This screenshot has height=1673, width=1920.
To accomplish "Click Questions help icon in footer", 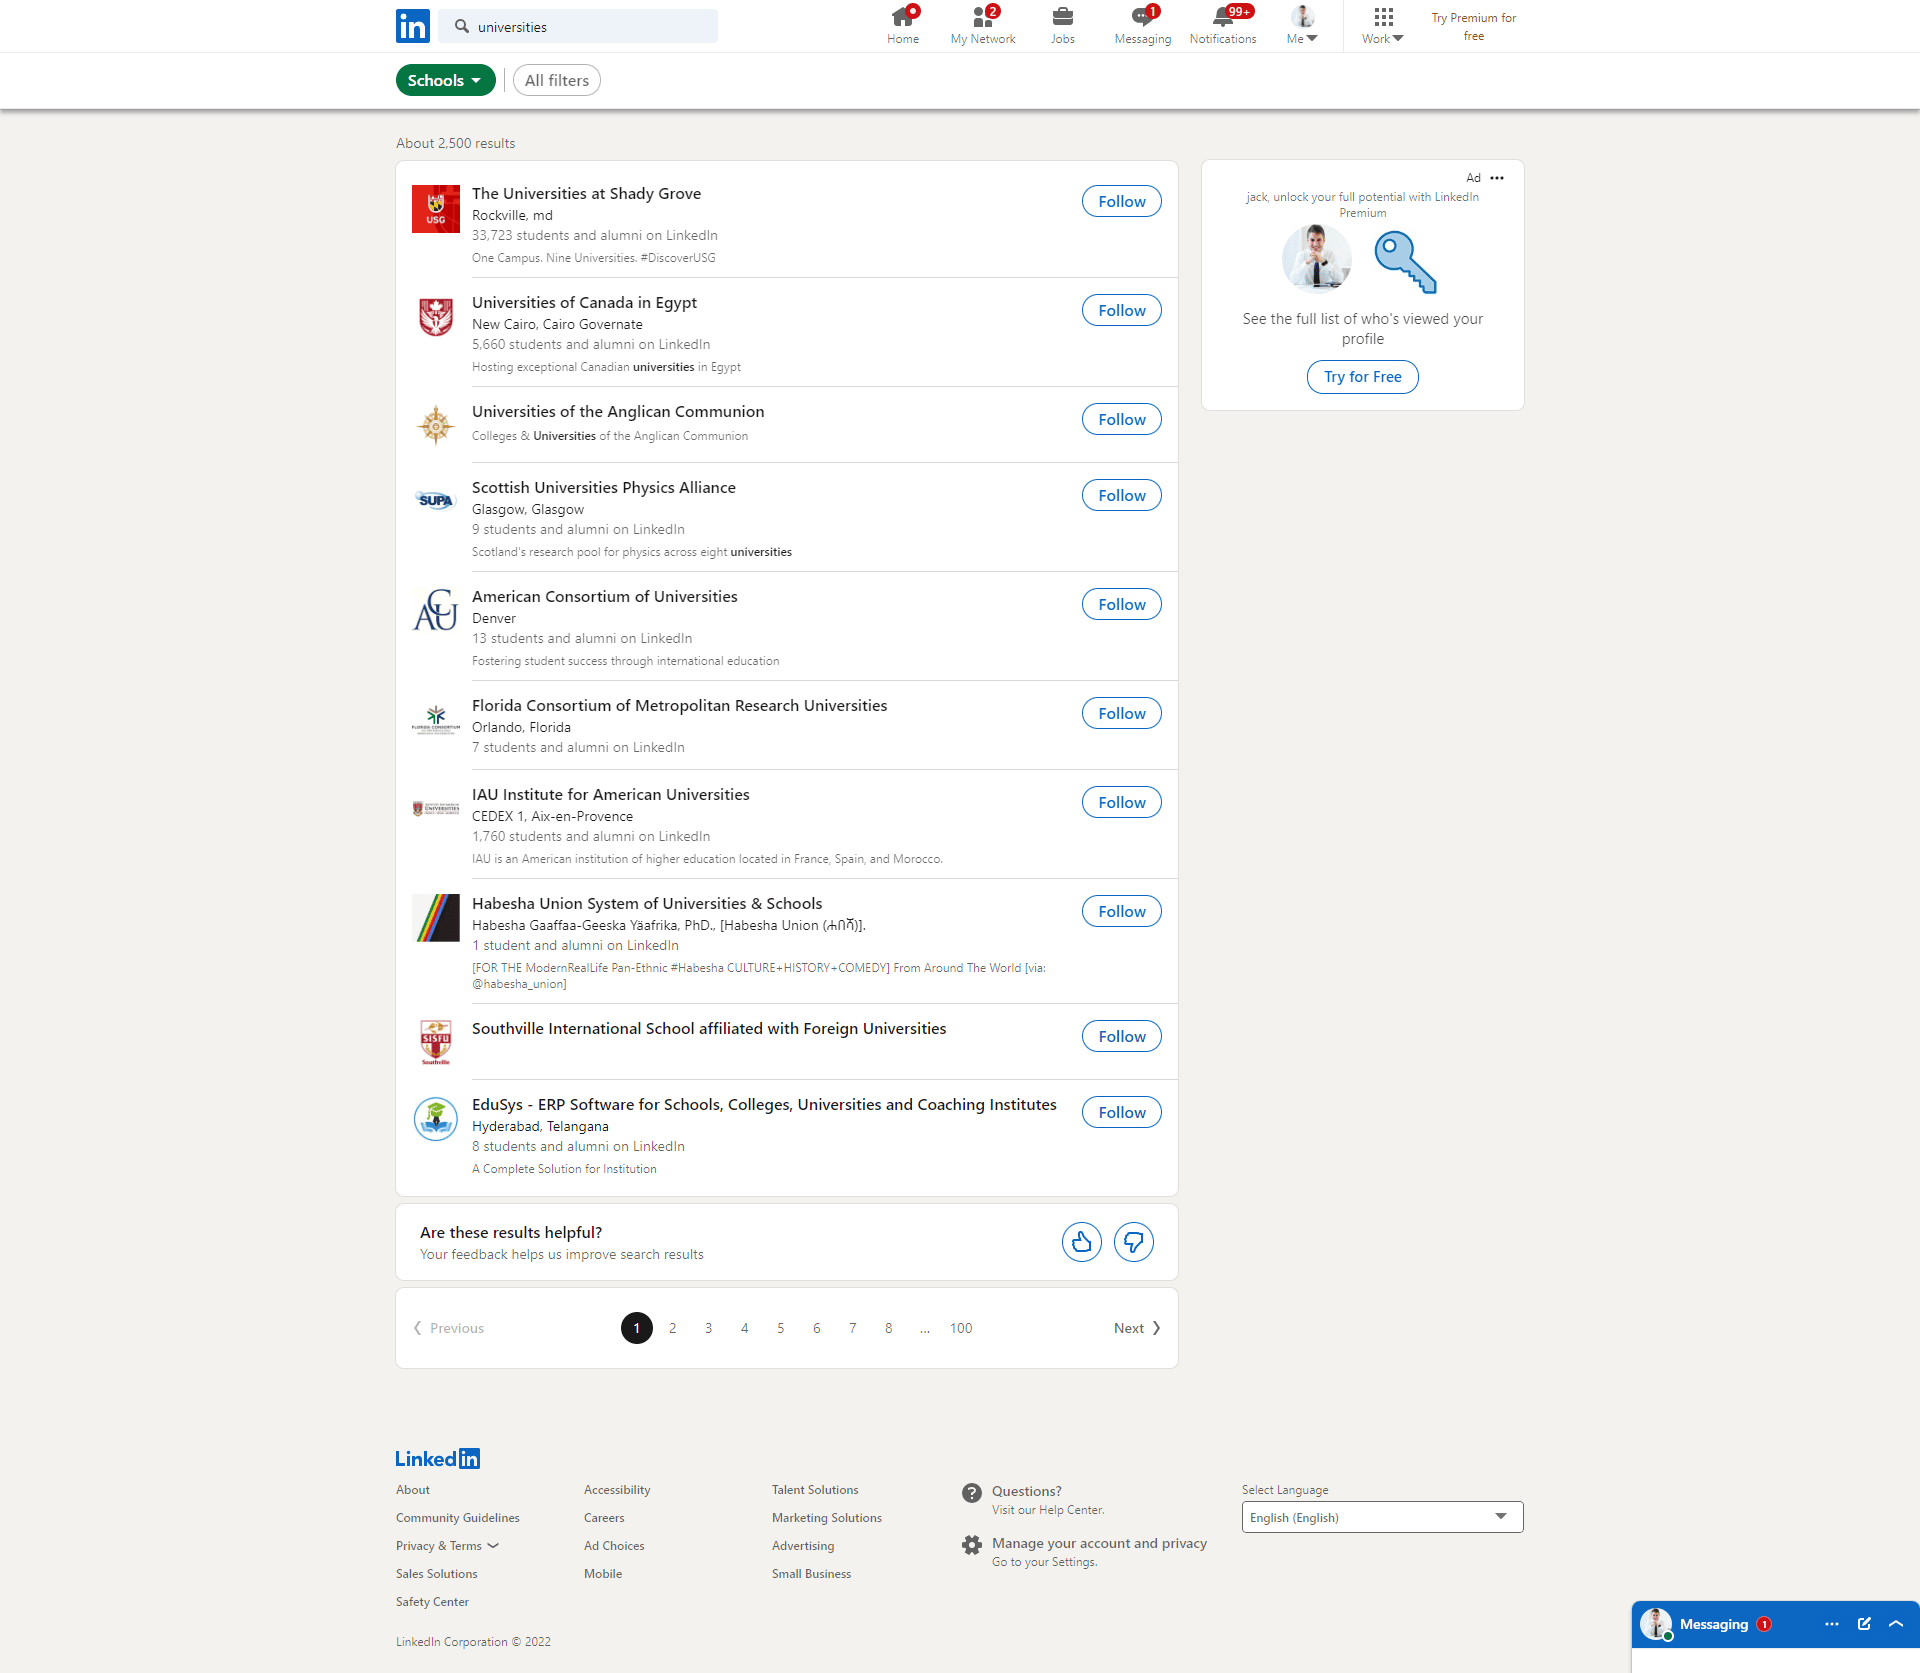I will (x=972, y=1493).
